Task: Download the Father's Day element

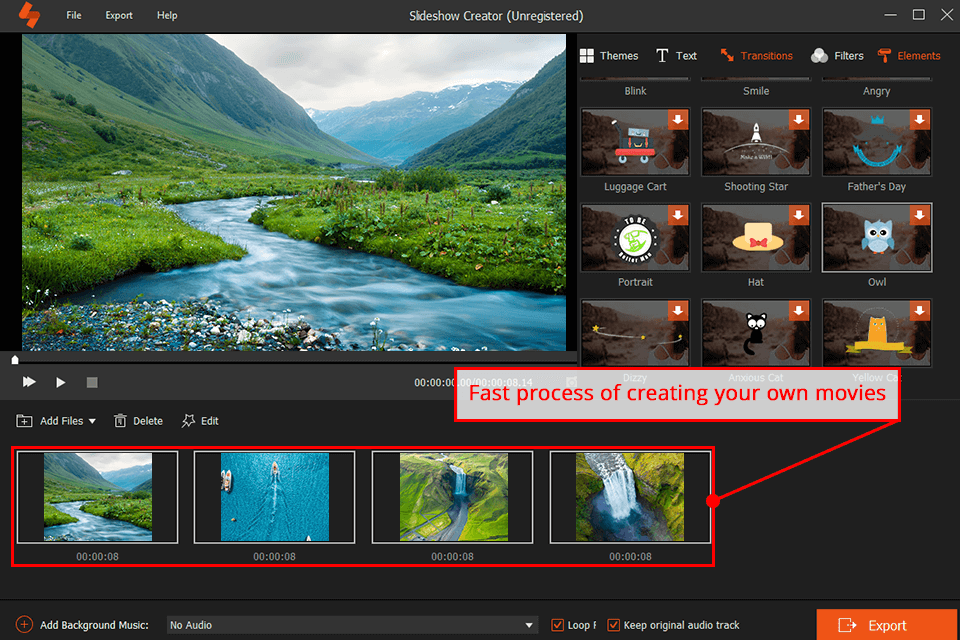Action: [919, 119]
